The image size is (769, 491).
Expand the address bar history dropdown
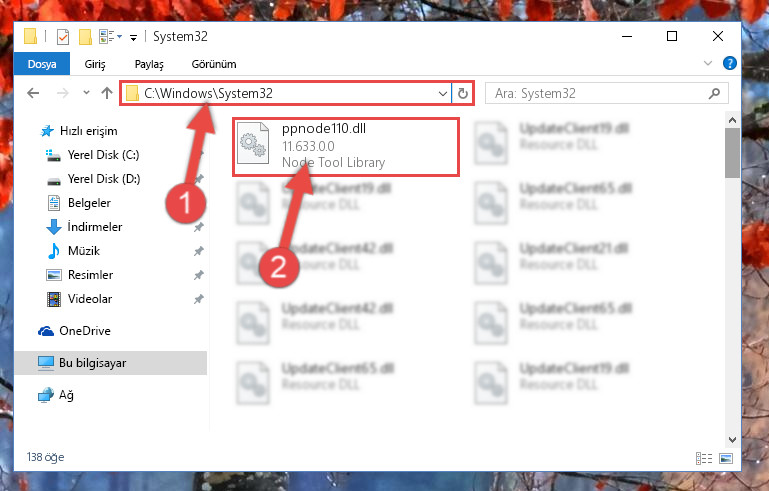[x=442, y=93]
